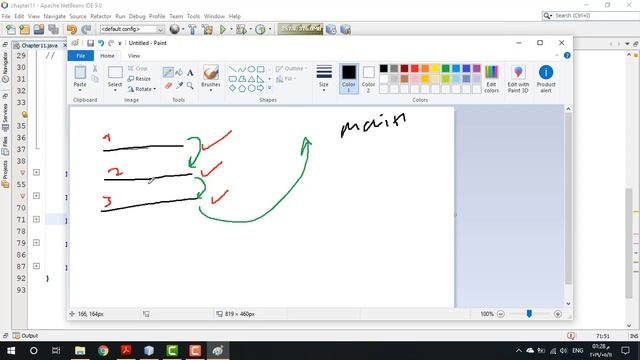Click the zoom in plus button in Paint

pos(558,314)
